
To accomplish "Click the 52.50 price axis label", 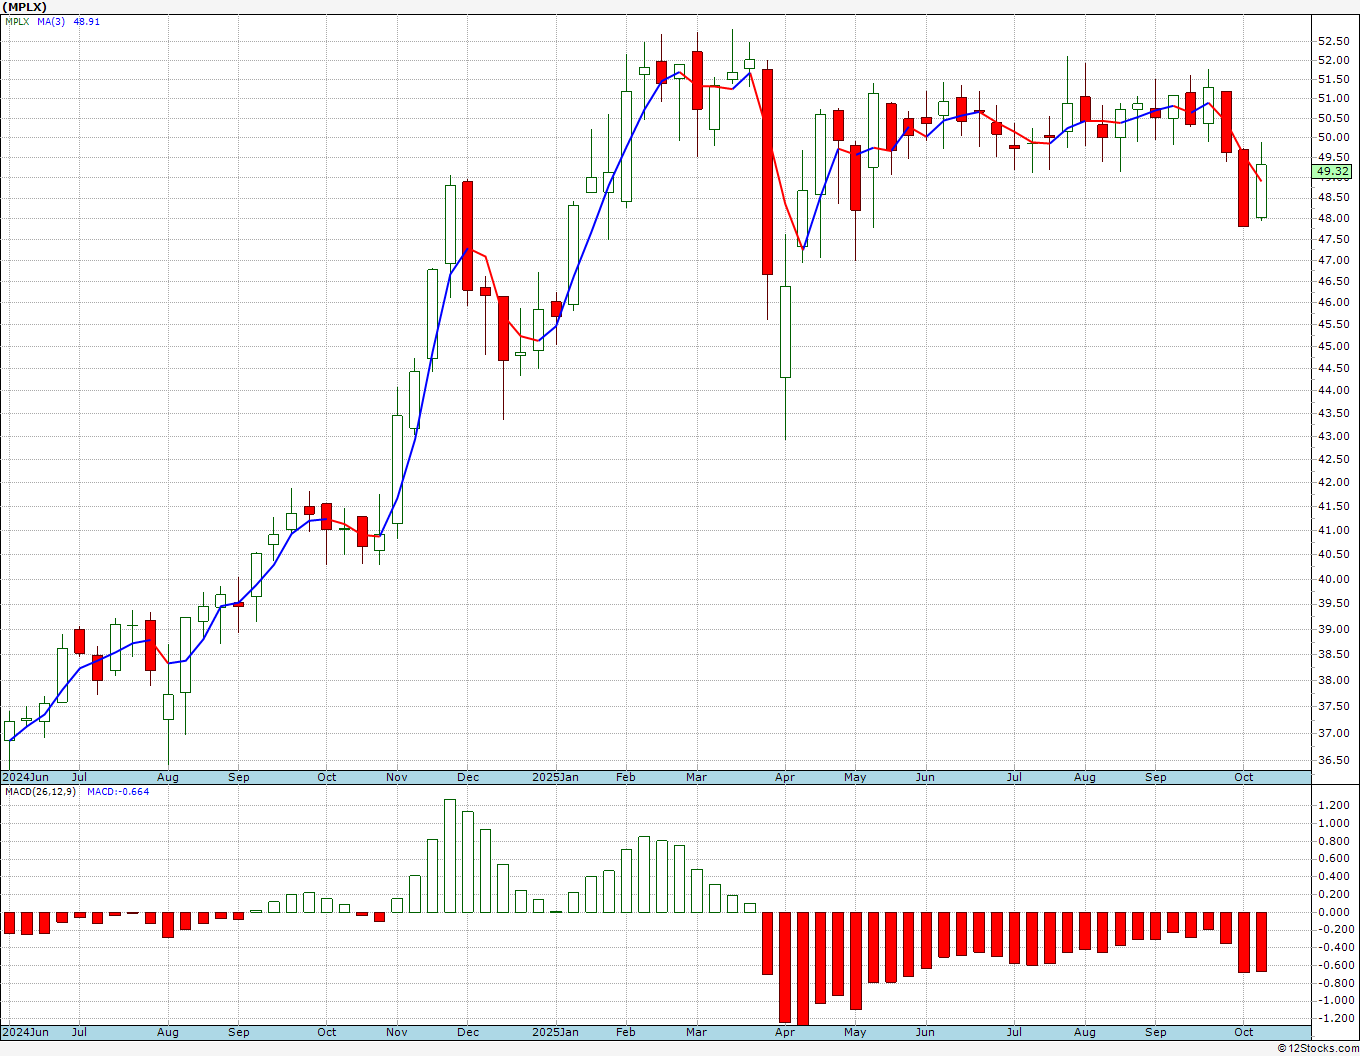I will click(1333, 41).
